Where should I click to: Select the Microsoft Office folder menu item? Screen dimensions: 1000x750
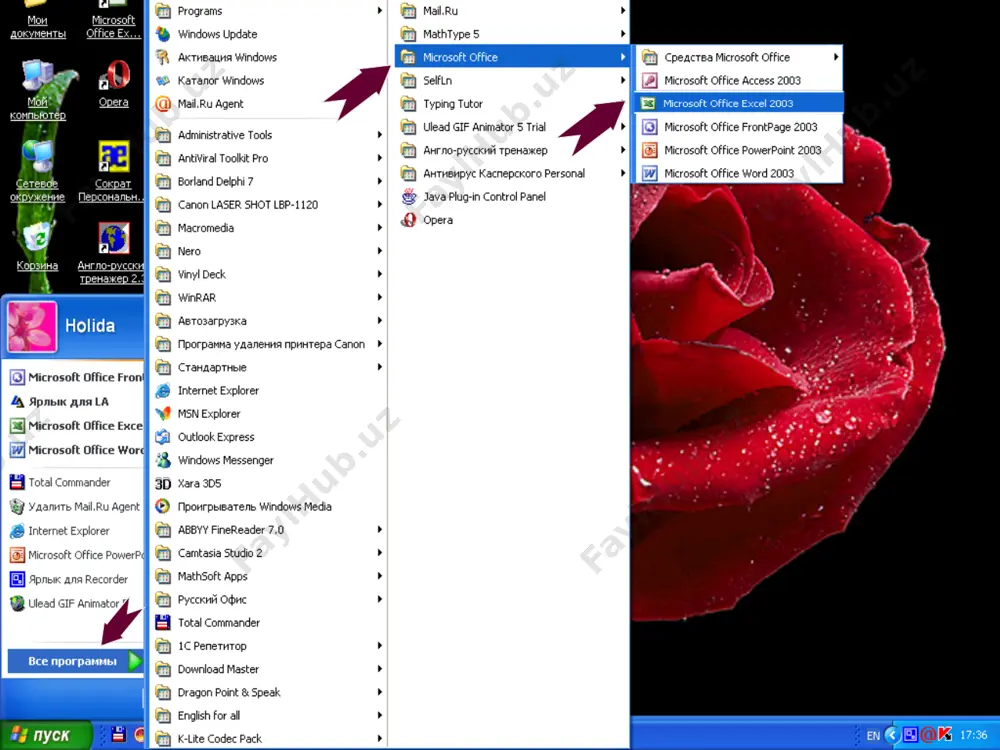pyautogui.click(x=512, y=57)
